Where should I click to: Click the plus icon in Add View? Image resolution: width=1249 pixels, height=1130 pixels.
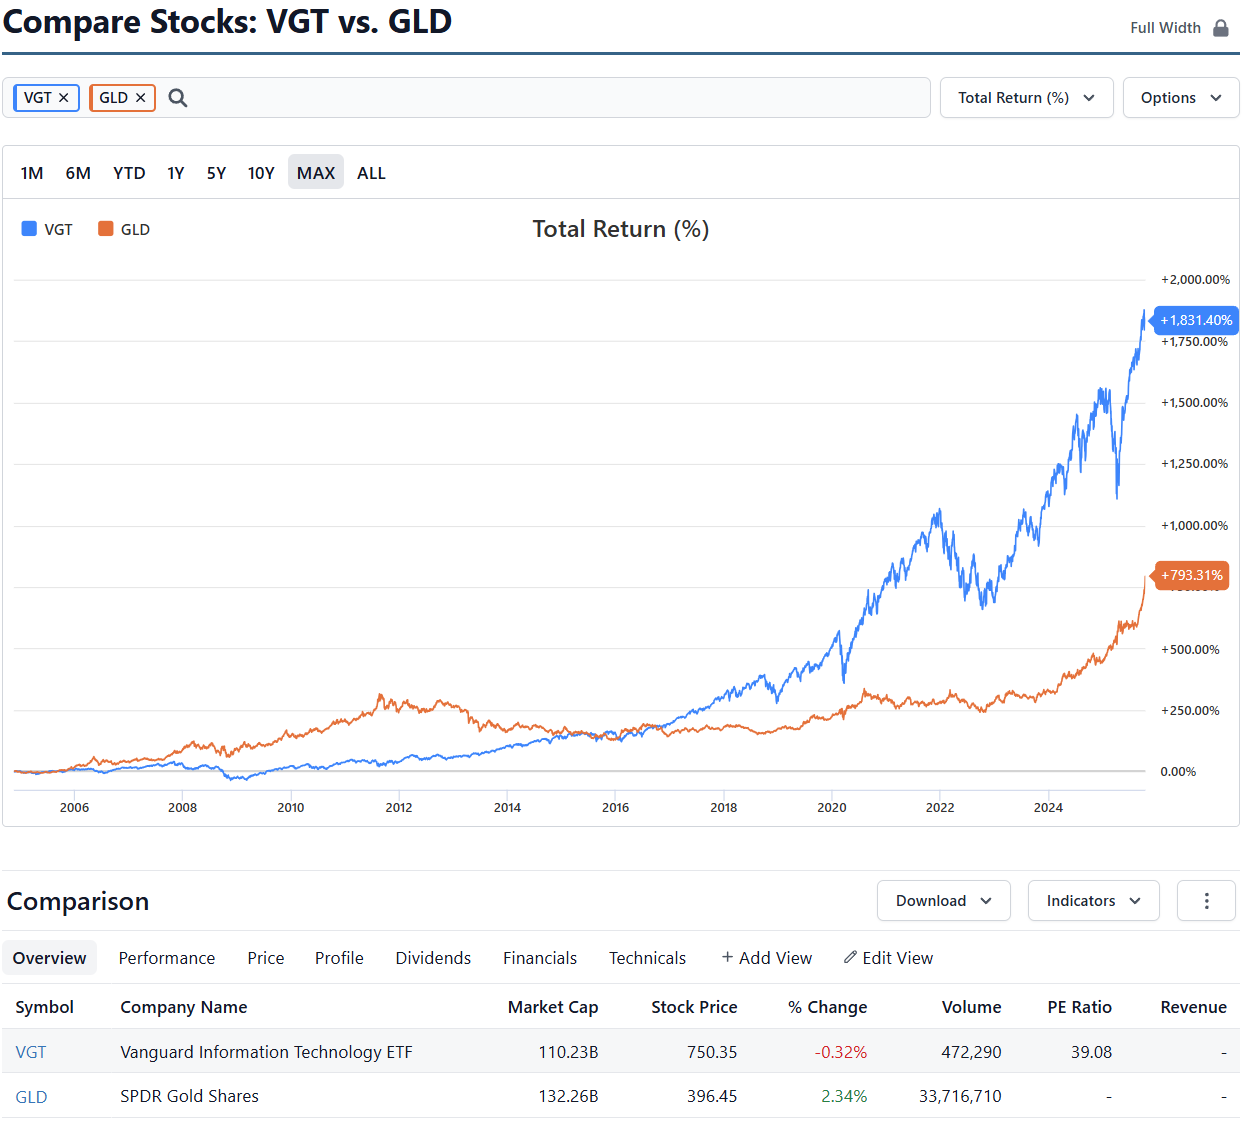(x=728, y=957)
